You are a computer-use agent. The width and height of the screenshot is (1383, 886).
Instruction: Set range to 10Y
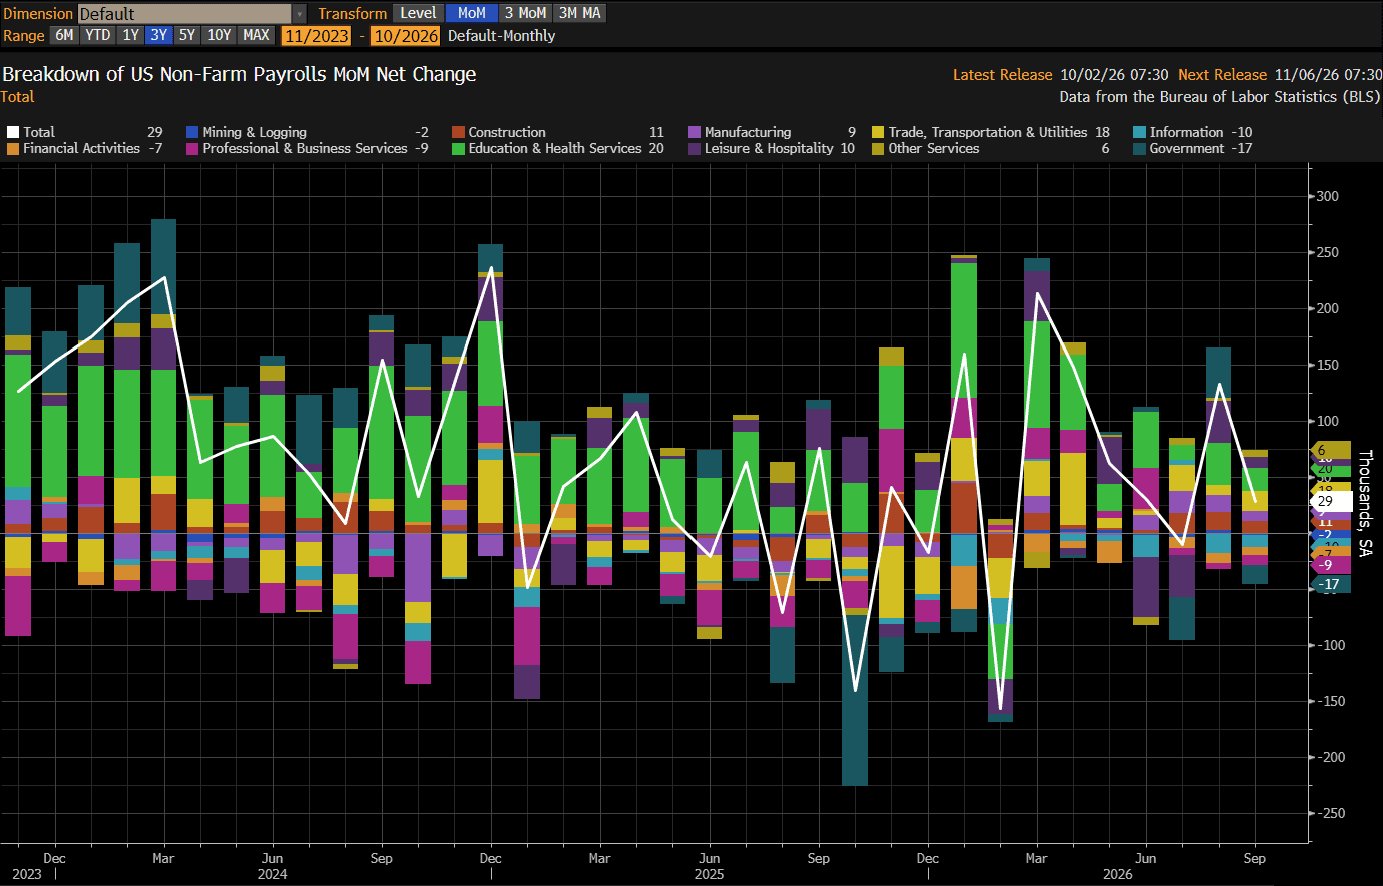(x=219, y=35)
